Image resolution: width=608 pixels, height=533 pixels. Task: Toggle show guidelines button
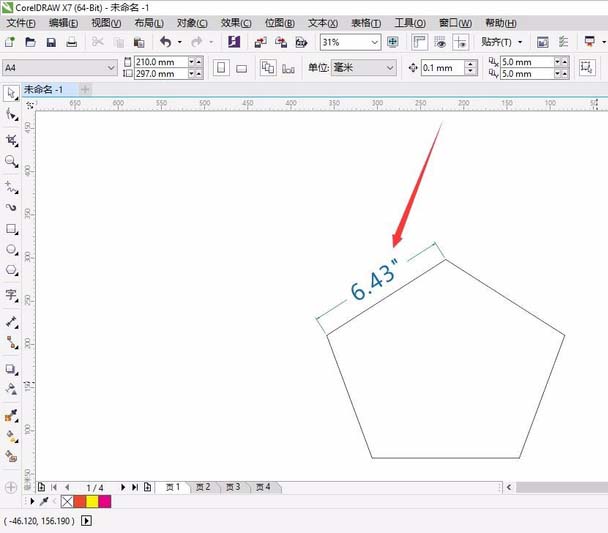(x=461, y=42)
